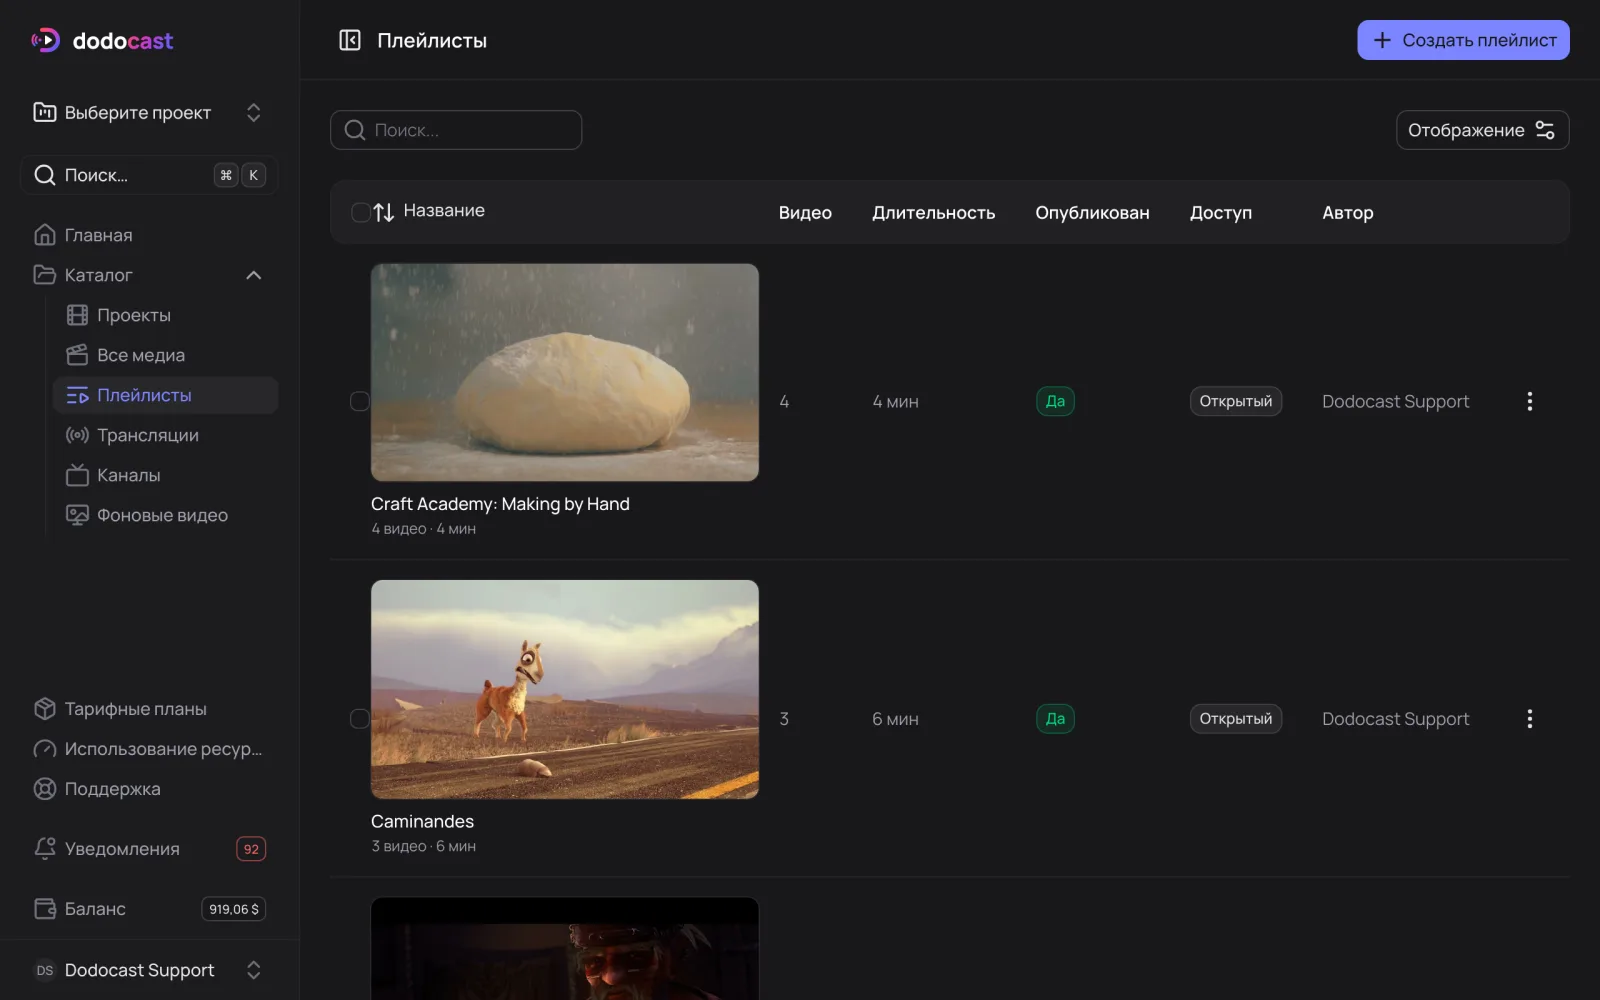
Task: Click the dodocast logo icon
Action: [46, 40]
